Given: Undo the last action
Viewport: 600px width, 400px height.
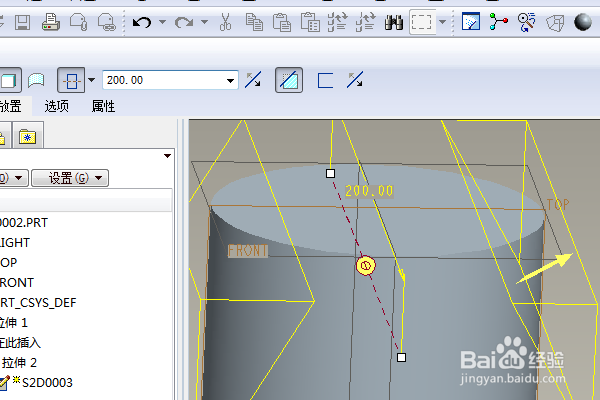Looking at the screenshot, I should click(142, 22).
